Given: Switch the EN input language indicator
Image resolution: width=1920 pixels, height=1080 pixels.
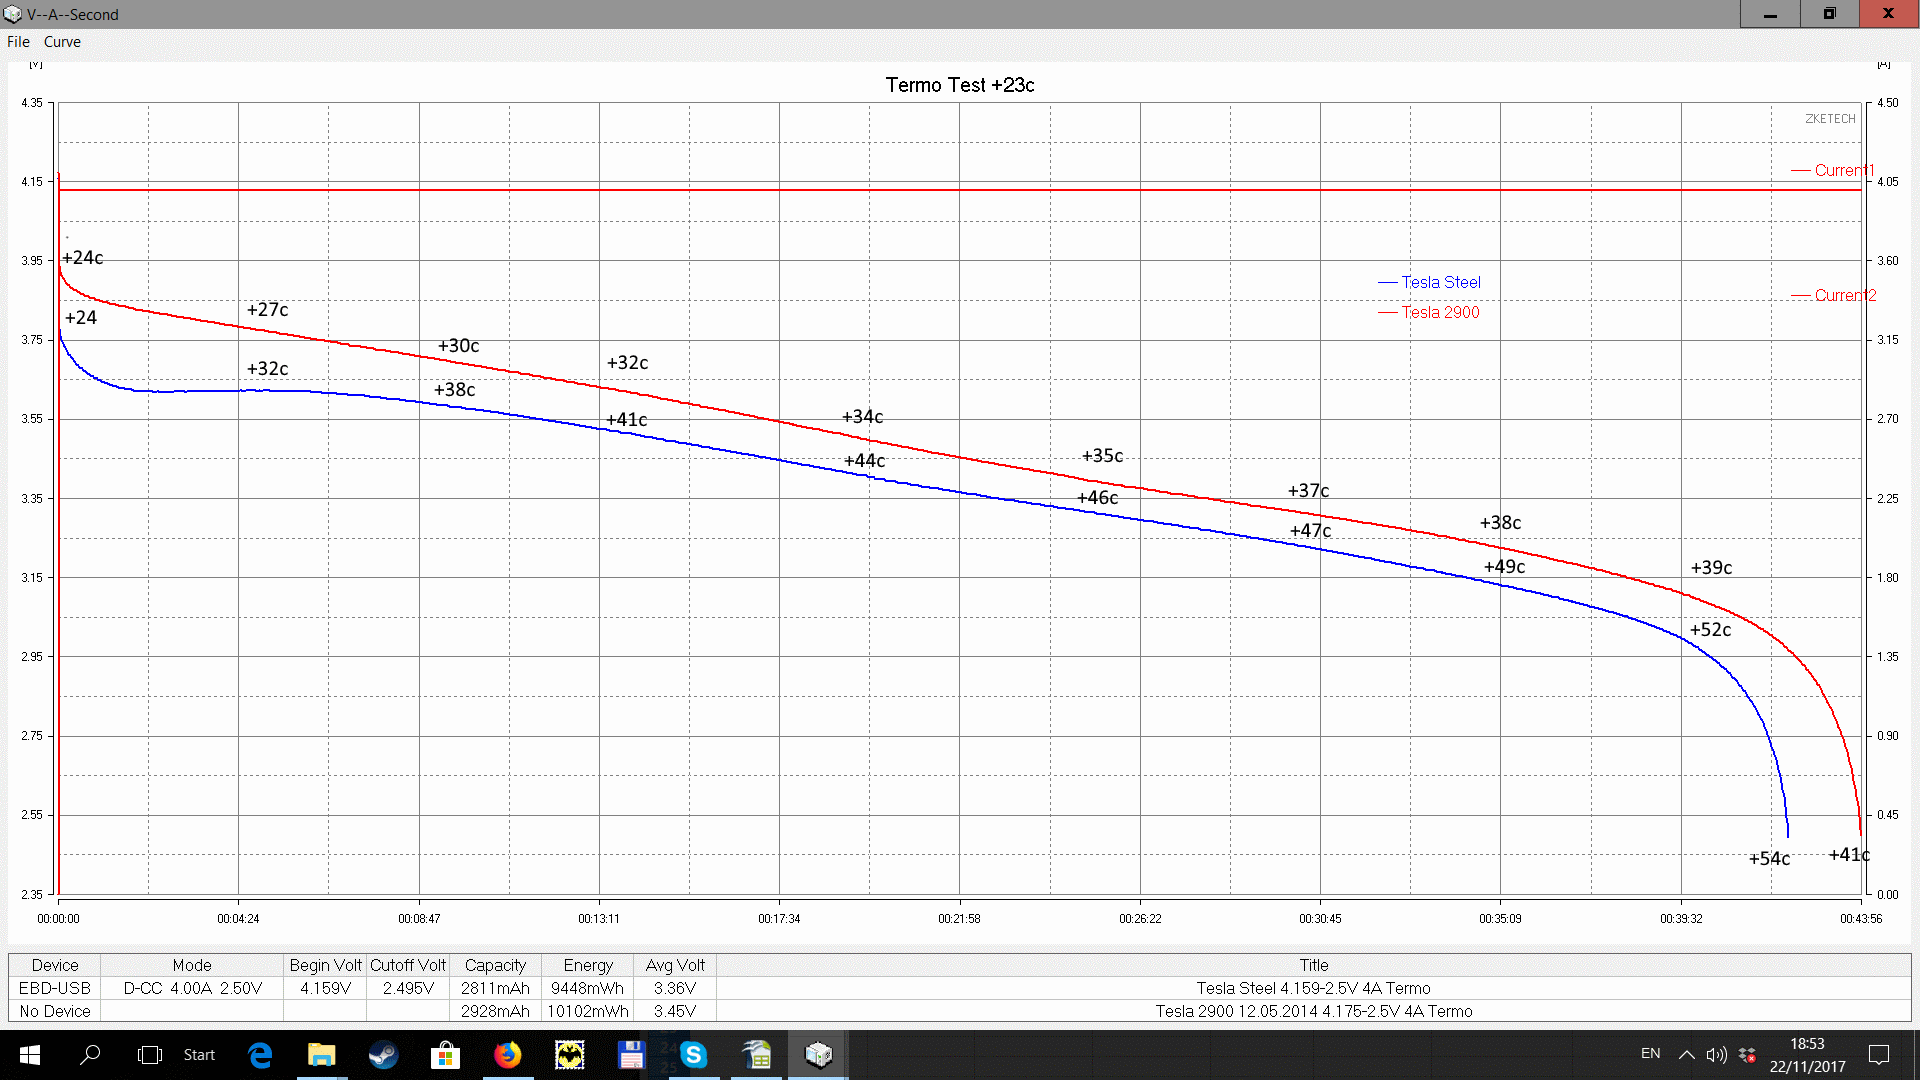Looking at the screenshot, I should [1650, 1054].
